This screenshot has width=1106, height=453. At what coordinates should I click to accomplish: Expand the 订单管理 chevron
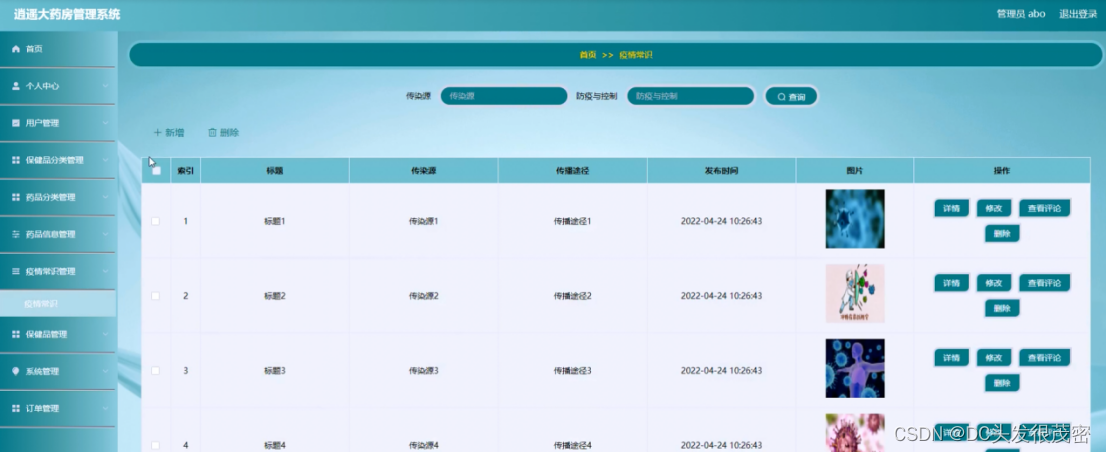click(x=106, y=409)
